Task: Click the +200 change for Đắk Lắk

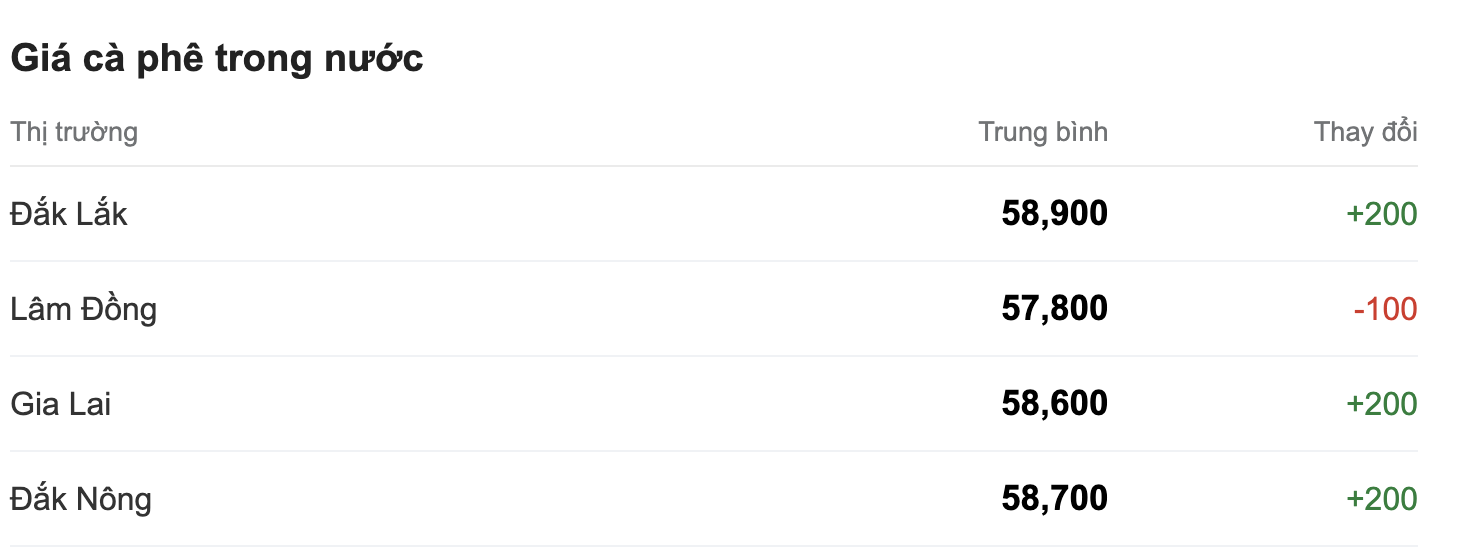Action: point(1382,214)
